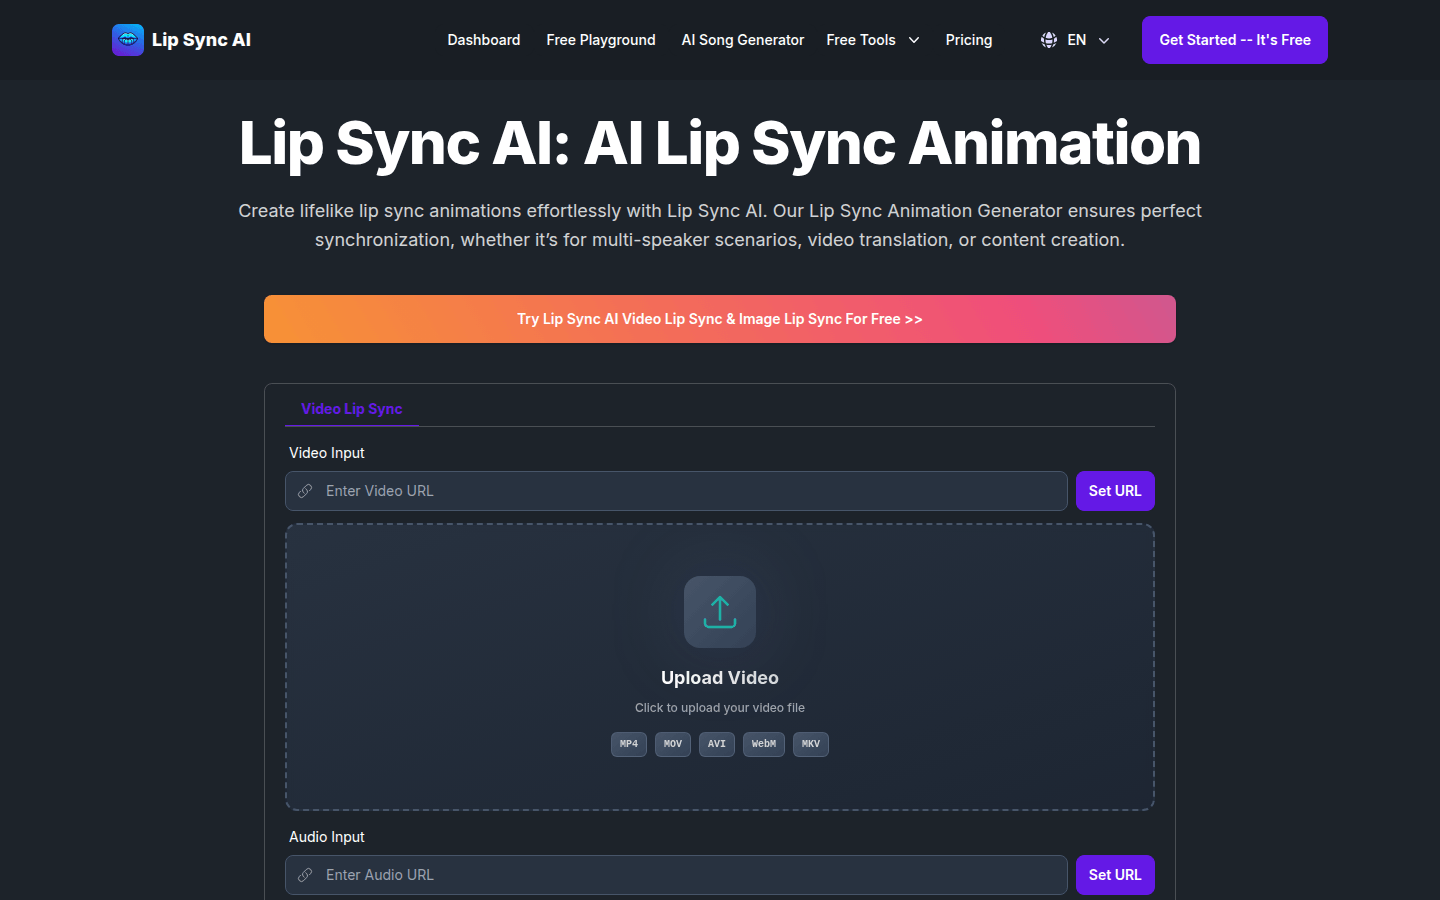The height and width of the screenshot is (900, 1440).
Task: Select the Video Lip Sync tab
Action: point(352,409)
